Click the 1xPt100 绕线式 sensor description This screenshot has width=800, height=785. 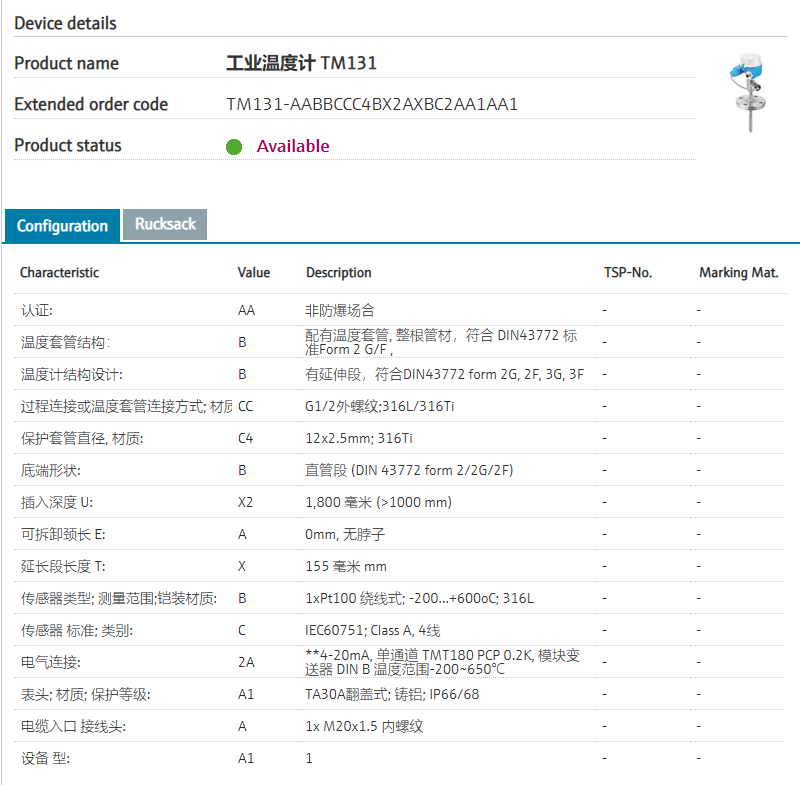click(419, 598)
